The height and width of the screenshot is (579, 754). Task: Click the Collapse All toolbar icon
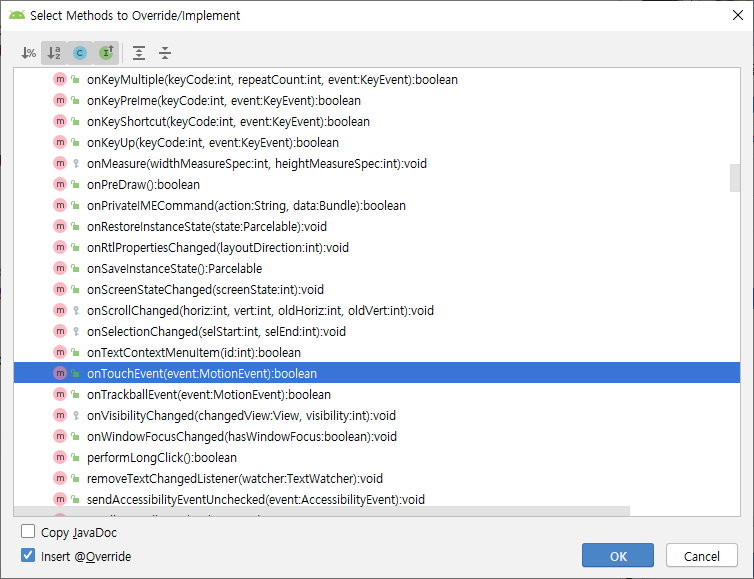click(165, 53)
